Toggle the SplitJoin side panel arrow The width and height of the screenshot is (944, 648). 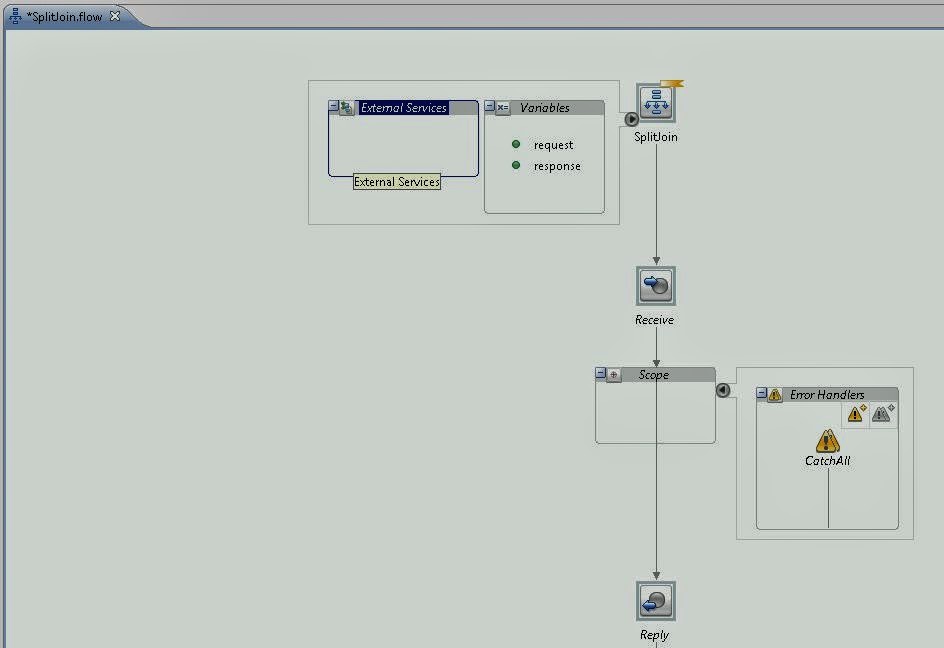[x=631, y=119]
